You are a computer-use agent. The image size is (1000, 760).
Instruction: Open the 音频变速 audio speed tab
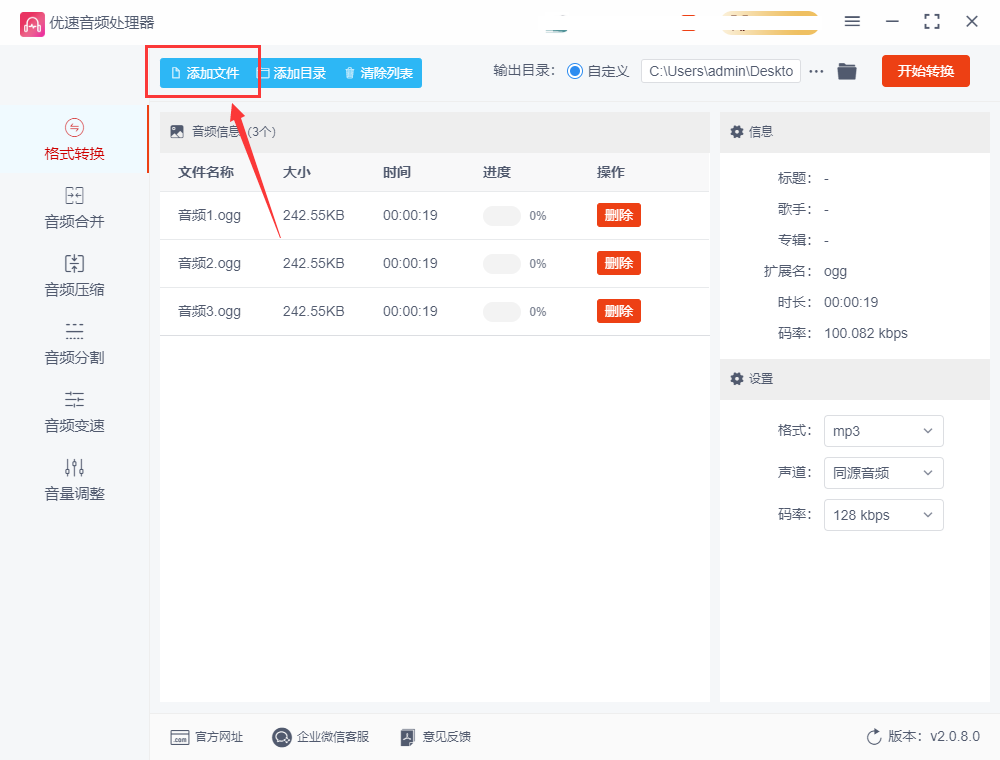[x=74, y=412]
